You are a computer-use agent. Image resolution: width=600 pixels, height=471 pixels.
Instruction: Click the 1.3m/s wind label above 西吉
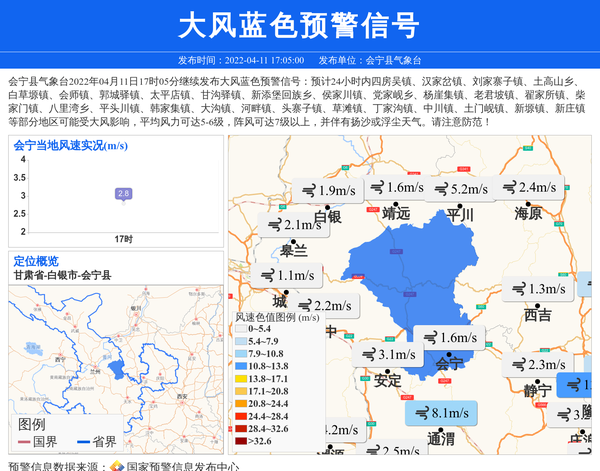pos(538,288)
